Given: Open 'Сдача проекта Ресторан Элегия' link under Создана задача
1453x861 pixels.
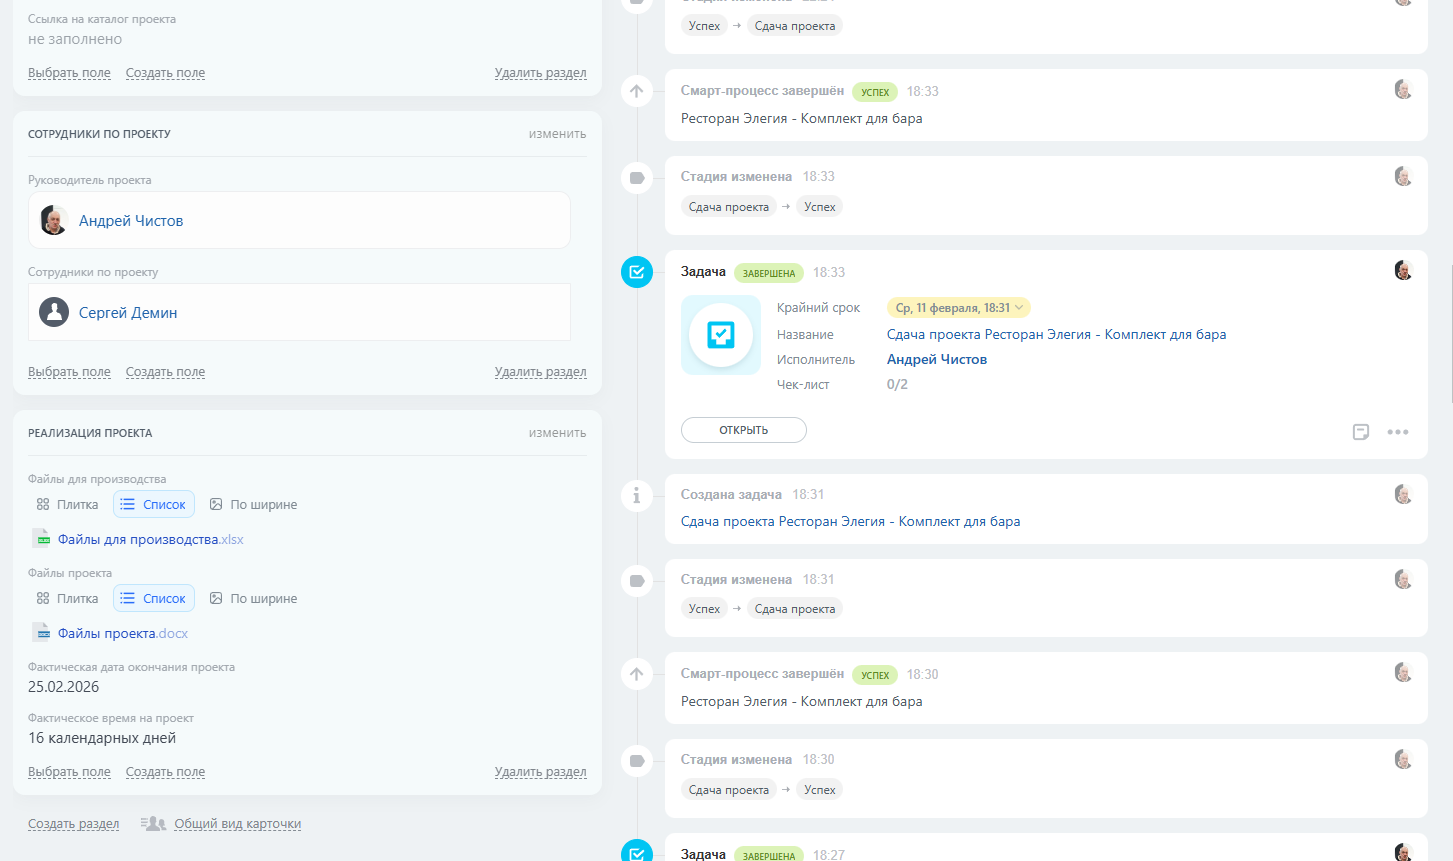Looking at the screenshot, I should point(850,522).
